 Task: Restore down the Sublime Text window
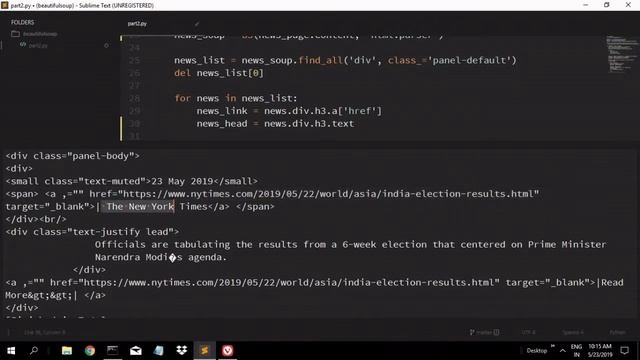(x=607, y=5)
